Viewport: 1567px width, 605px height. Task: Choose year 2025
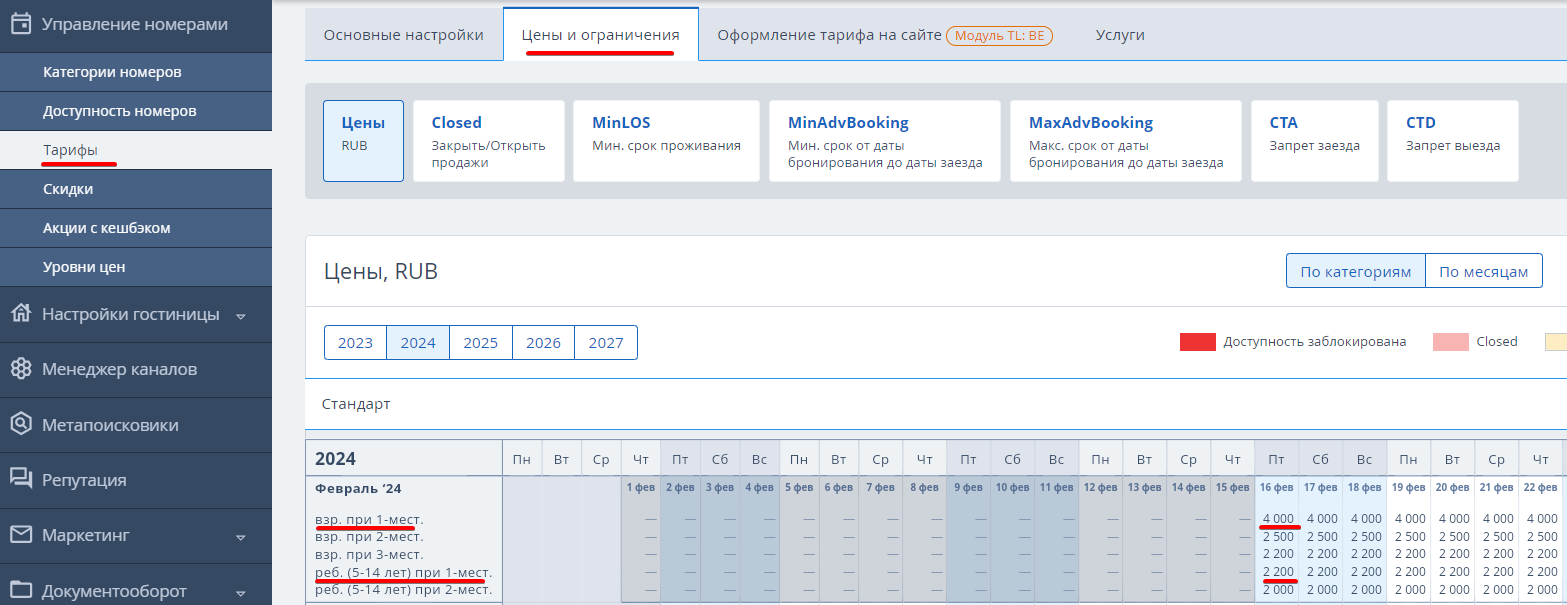481,342
